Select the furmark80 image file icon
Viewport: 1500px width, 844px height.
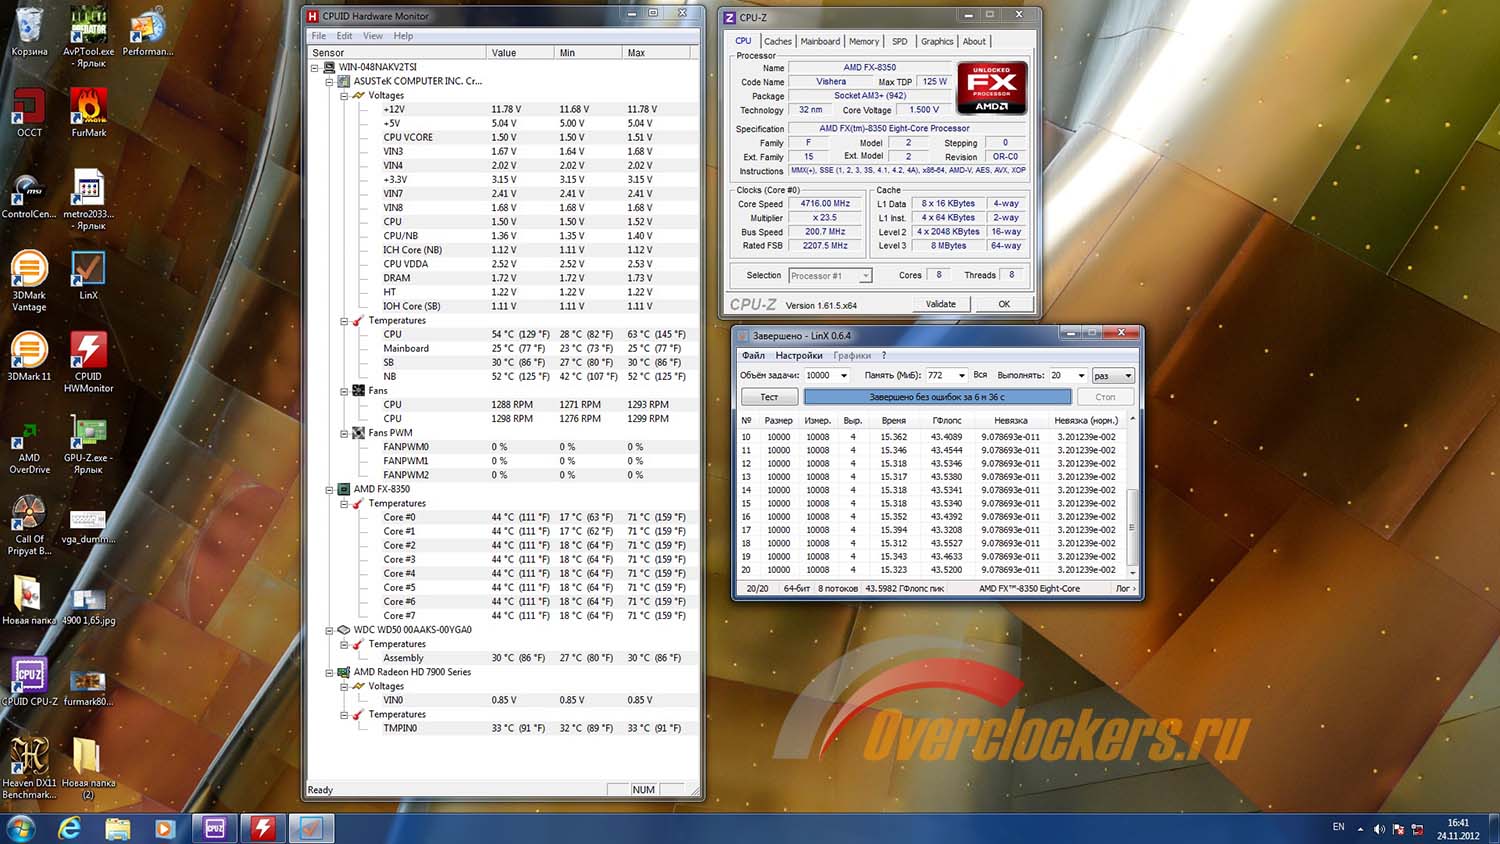point(88,687)
